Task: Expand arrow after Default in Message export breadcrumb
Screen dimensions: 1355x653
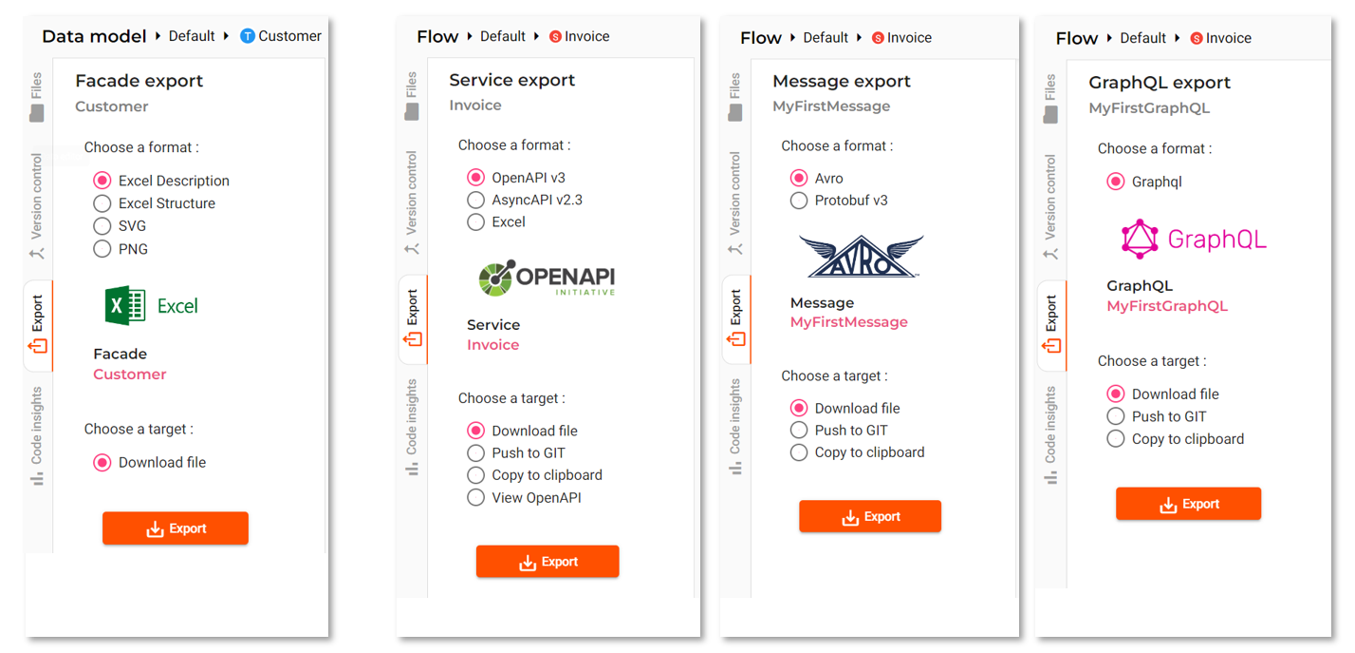Action: [861, 37]
